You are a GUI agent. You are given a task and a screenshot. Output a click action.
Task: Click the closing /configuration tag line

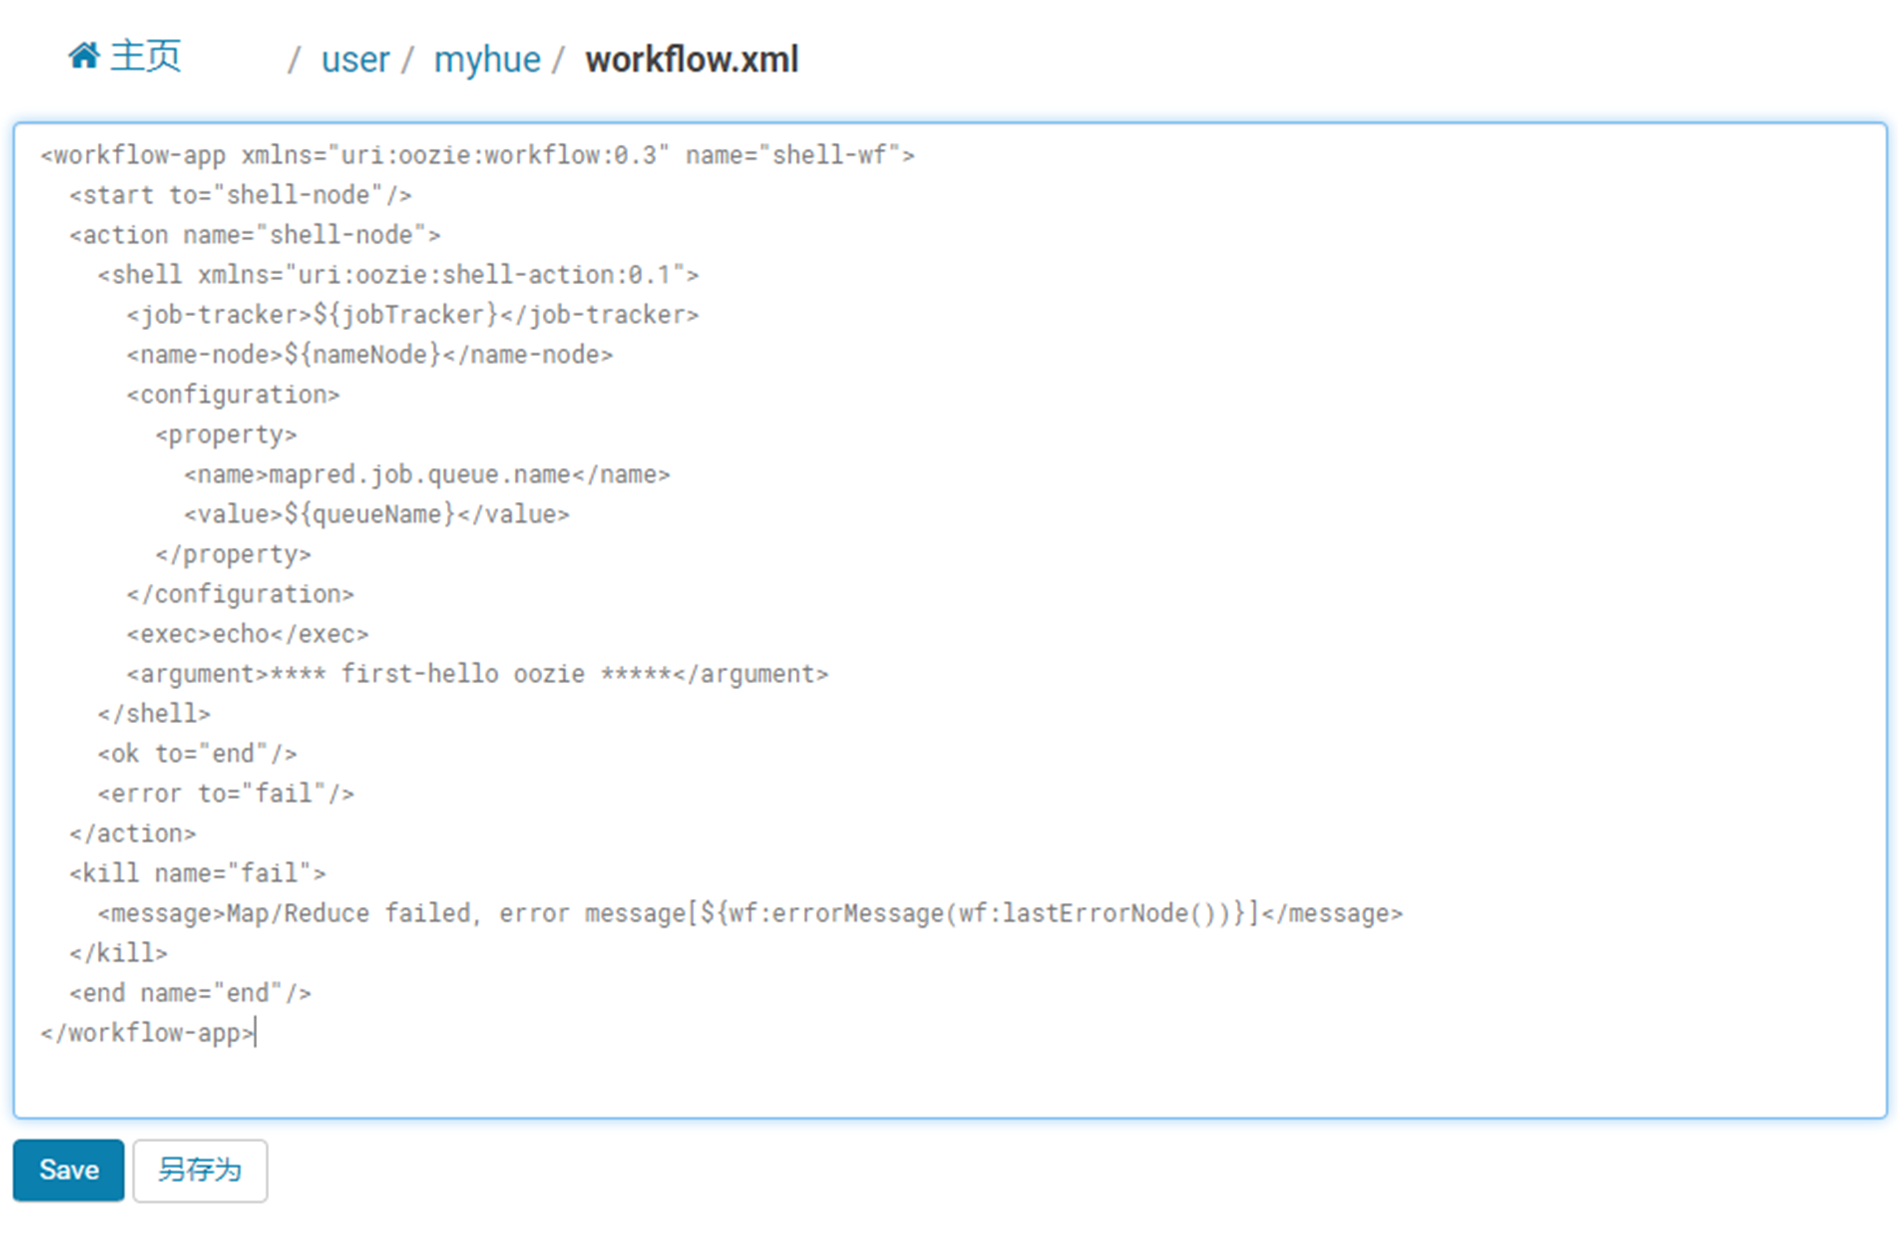click(240, 594)
